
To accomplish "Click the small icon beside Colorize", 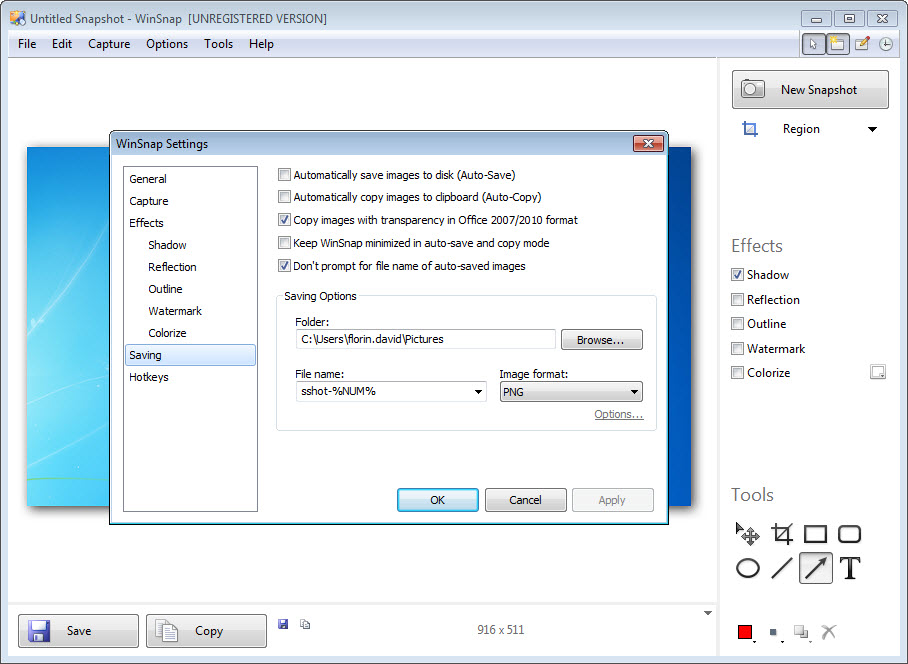I will 878,372.
